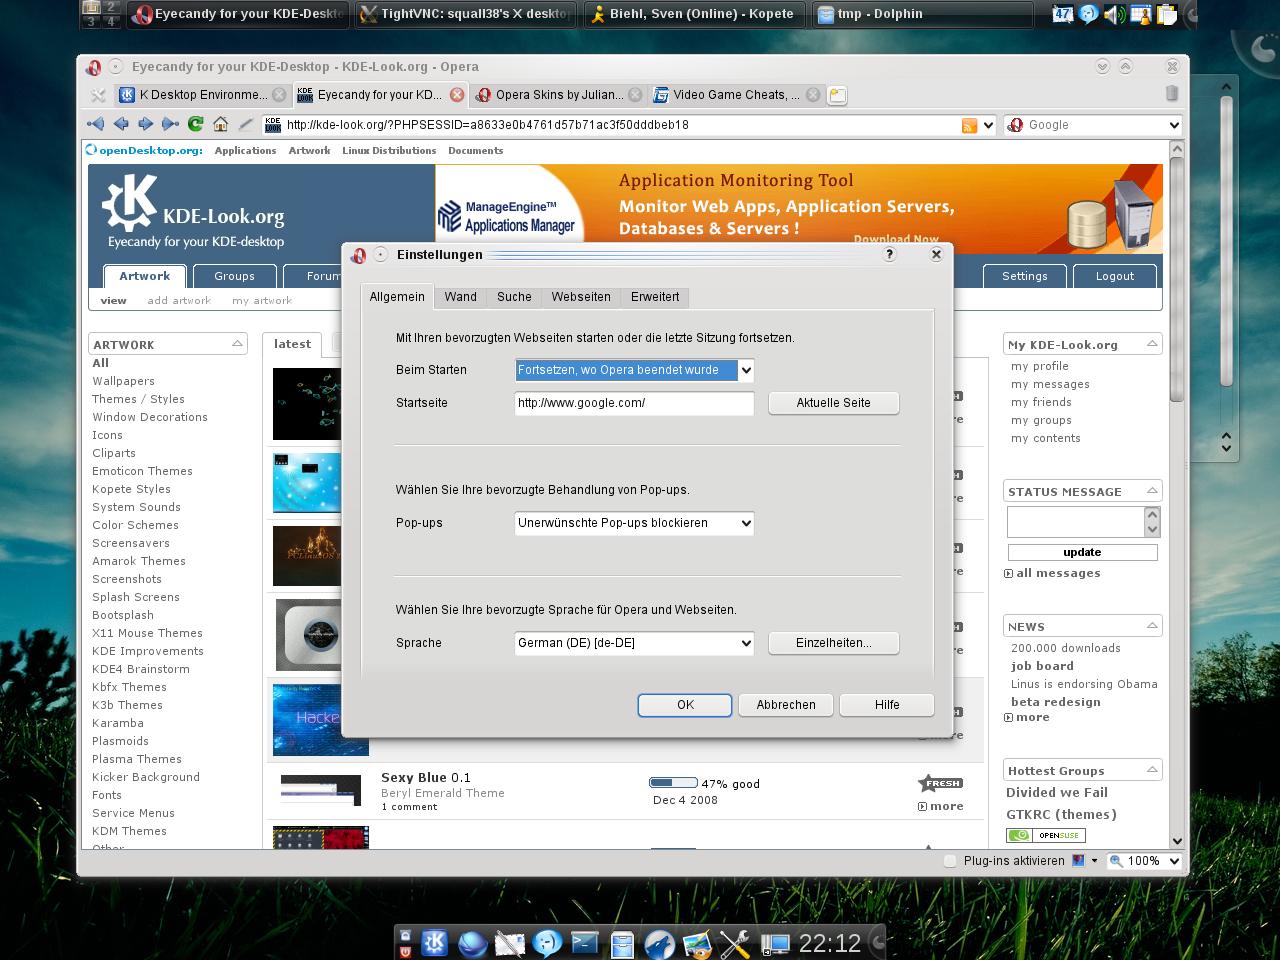Click the panel toggle wrench icon left of tabs

click(x=98, y=95)
